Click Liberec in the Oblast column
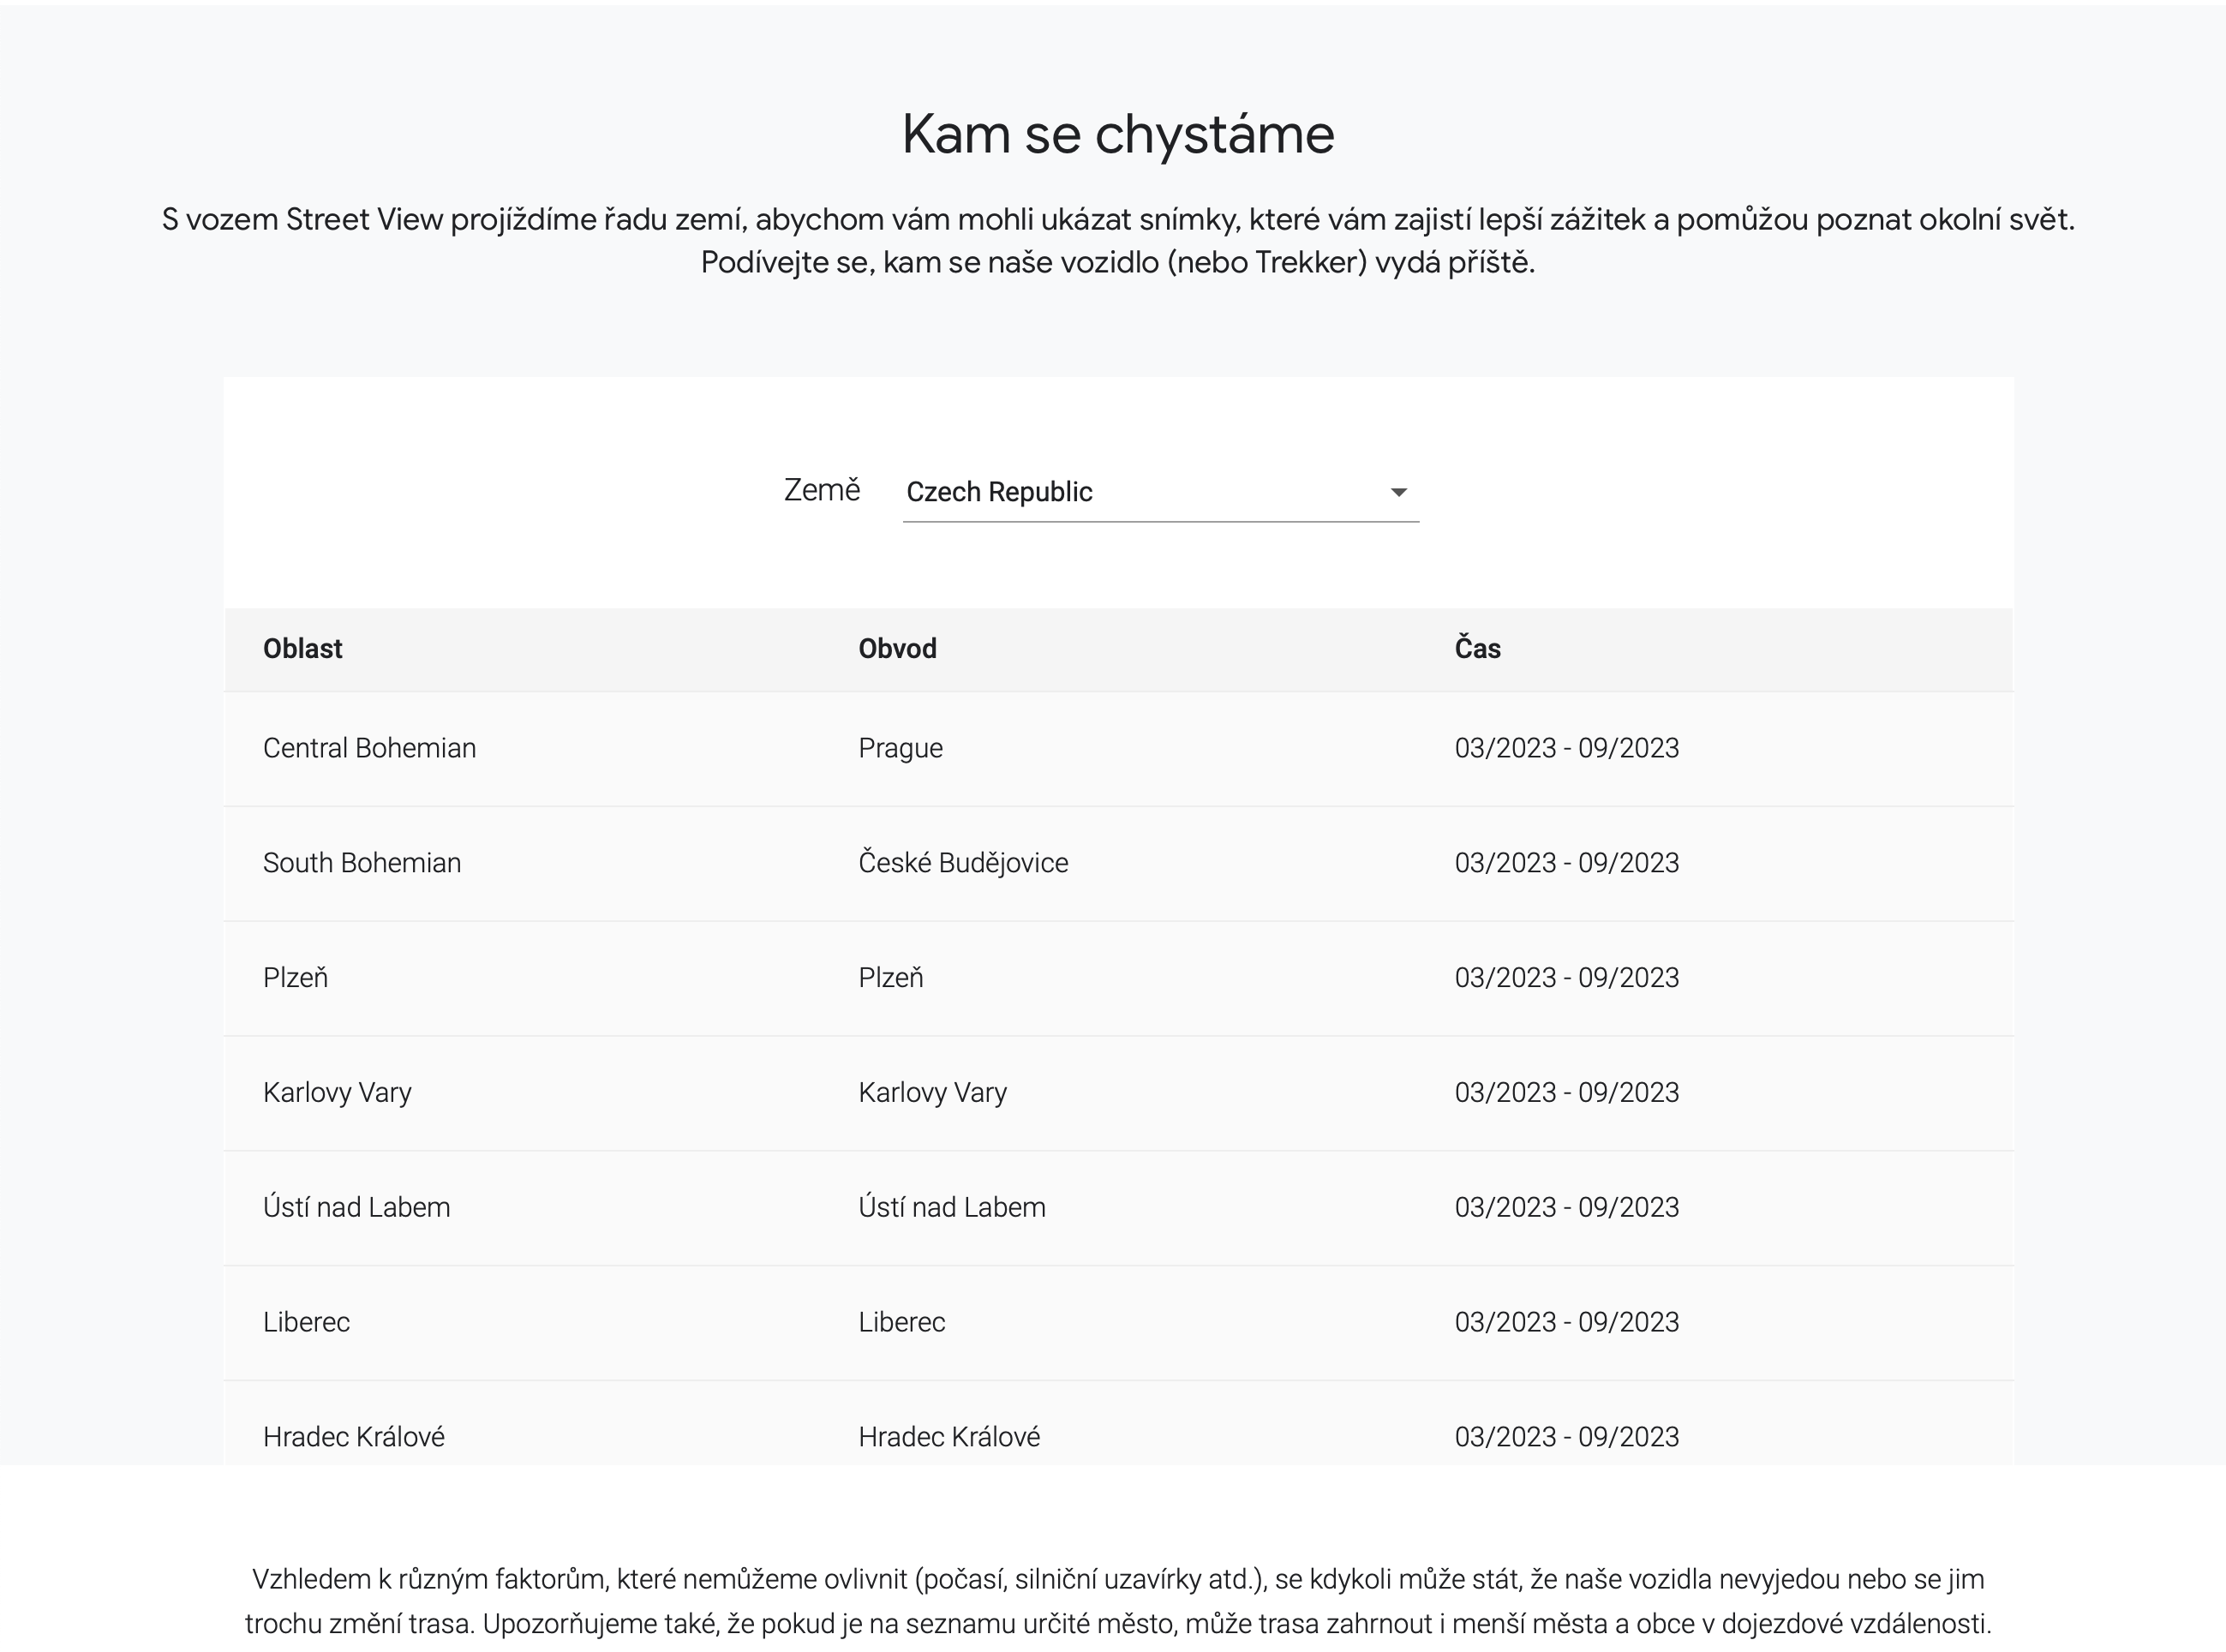This screenshot has height=1652, width=2226. (x=306, y=1322)
